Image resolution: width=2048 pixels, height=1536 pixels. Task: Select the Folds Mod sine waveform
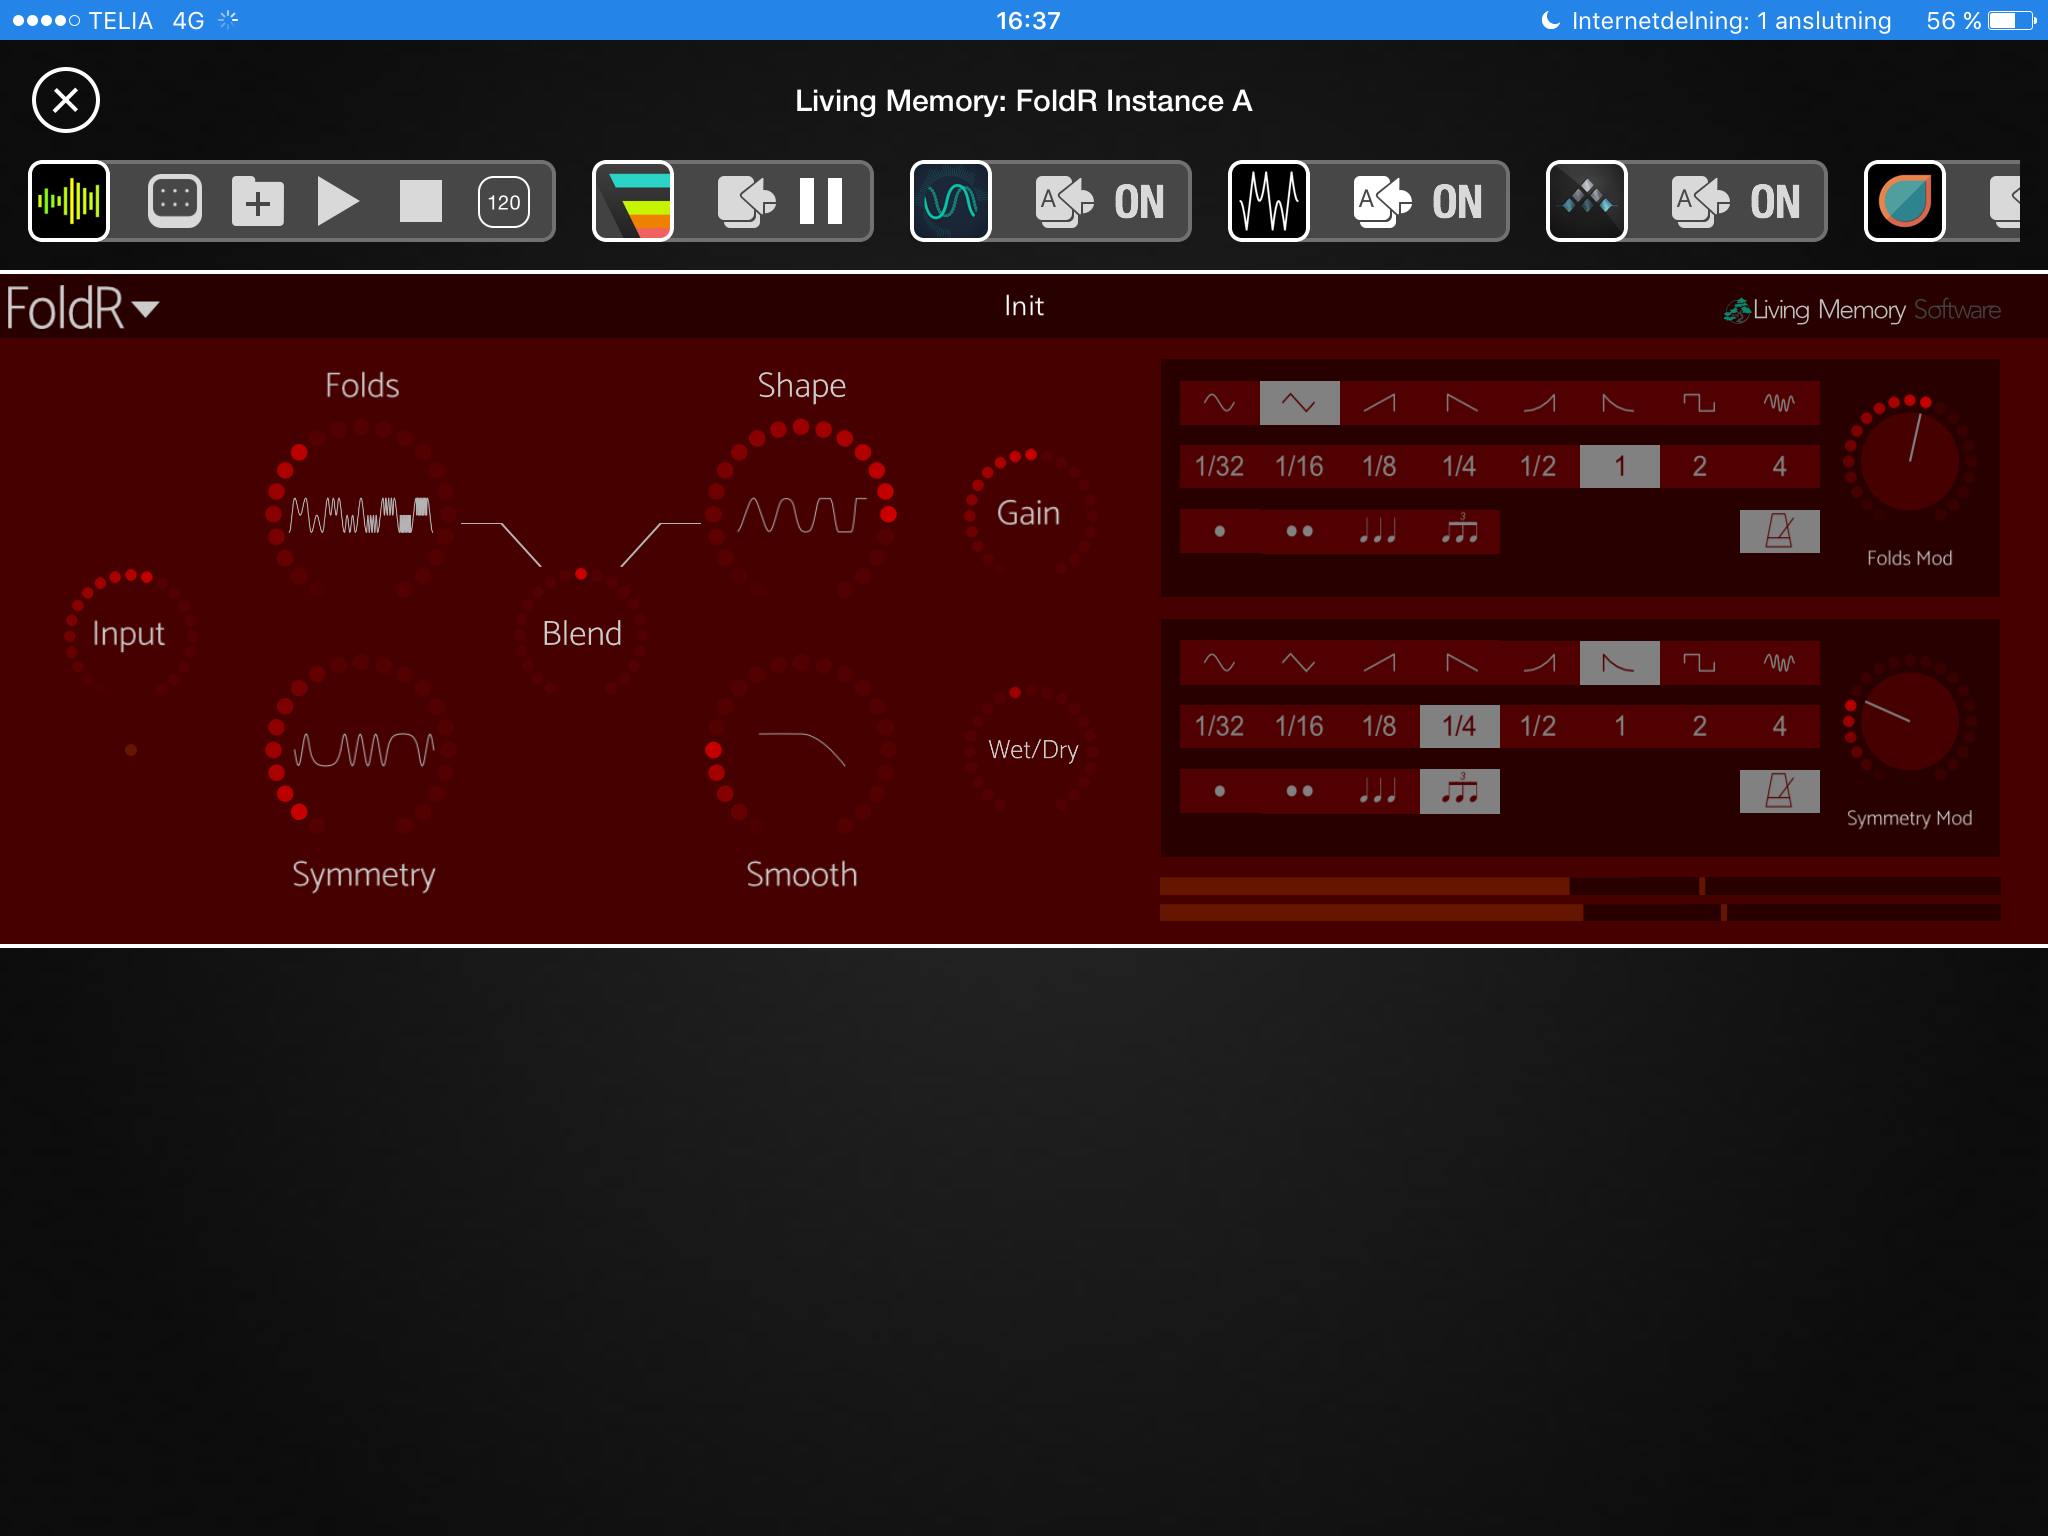tap(1220, 403)
